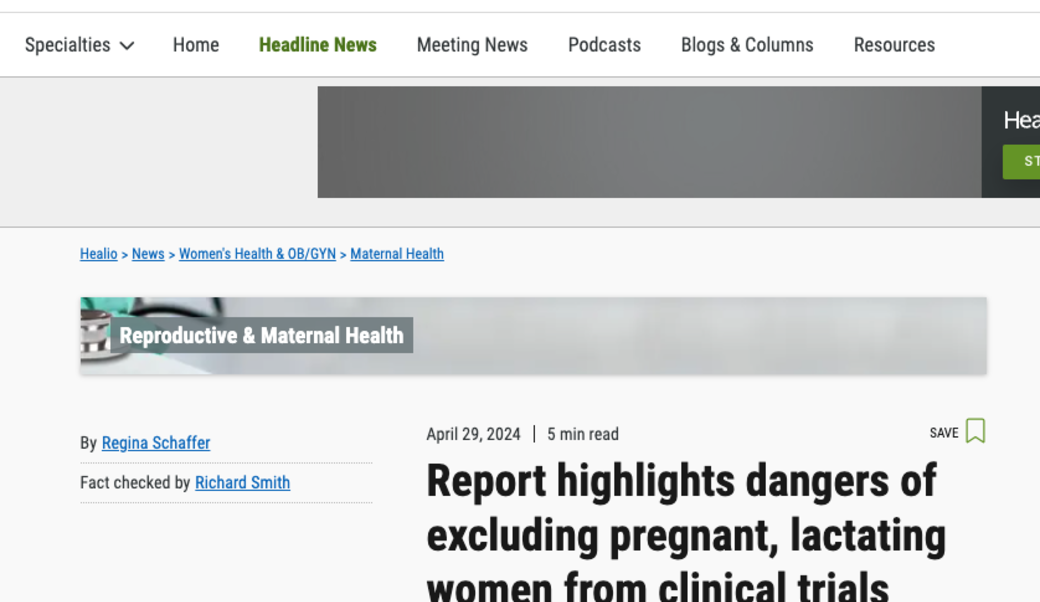The width and height of the screenshot is (1040, 602).
Task: Click fact checker Richard Smith's link
Action: click(242, 483)
